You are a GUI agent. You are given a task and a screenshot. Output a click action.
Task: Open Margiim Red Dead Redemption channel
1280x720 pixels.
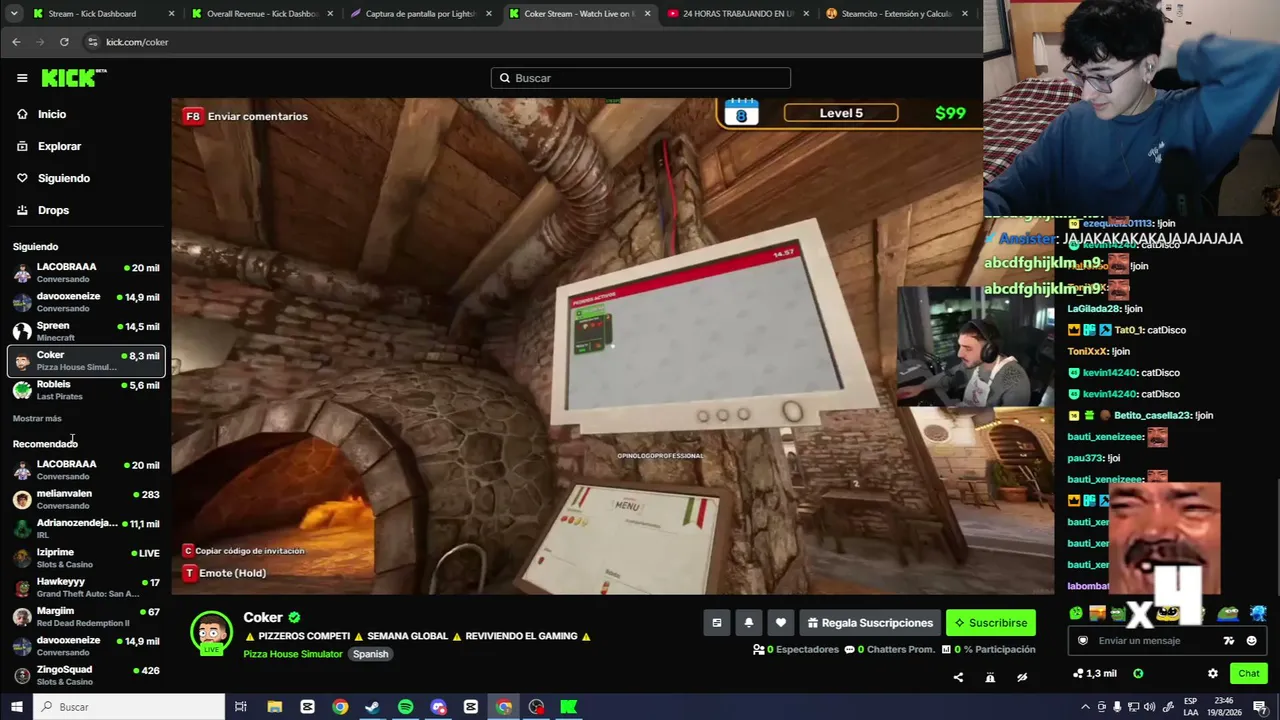coord(86,616)
